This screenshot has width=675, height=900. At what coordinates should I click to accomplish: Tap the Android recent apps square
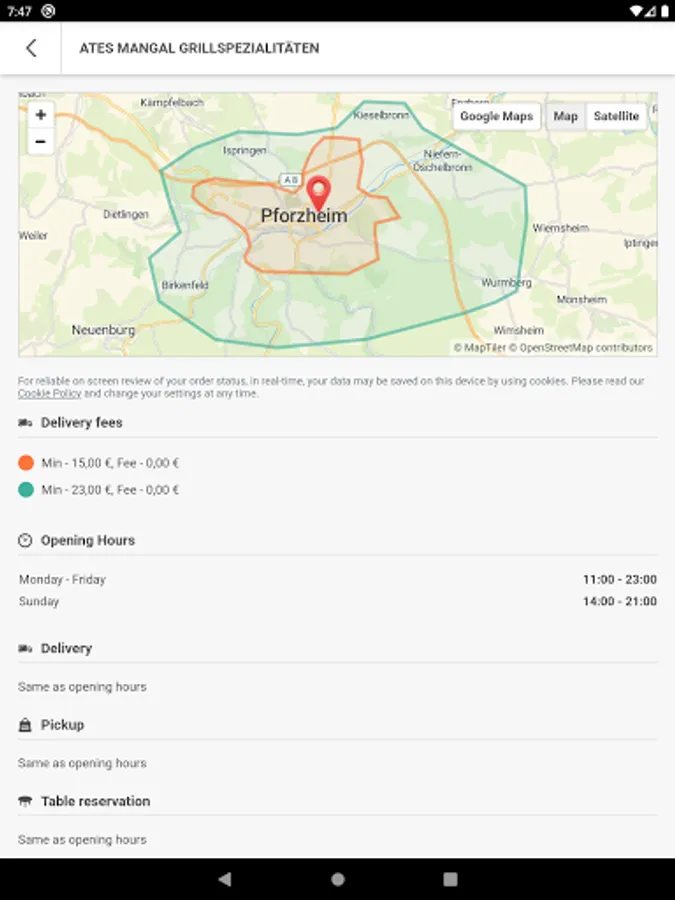pyautogui.click(x=451, y=879)
